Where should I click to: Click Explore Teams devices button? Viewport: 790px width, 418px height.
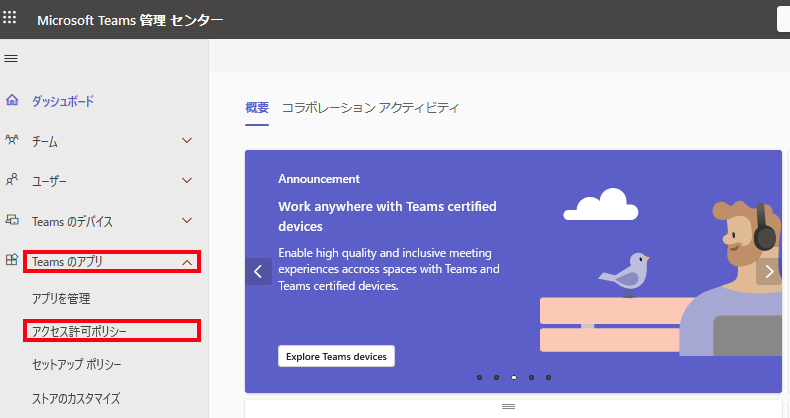pyautogui.click(x=337, y=356)
